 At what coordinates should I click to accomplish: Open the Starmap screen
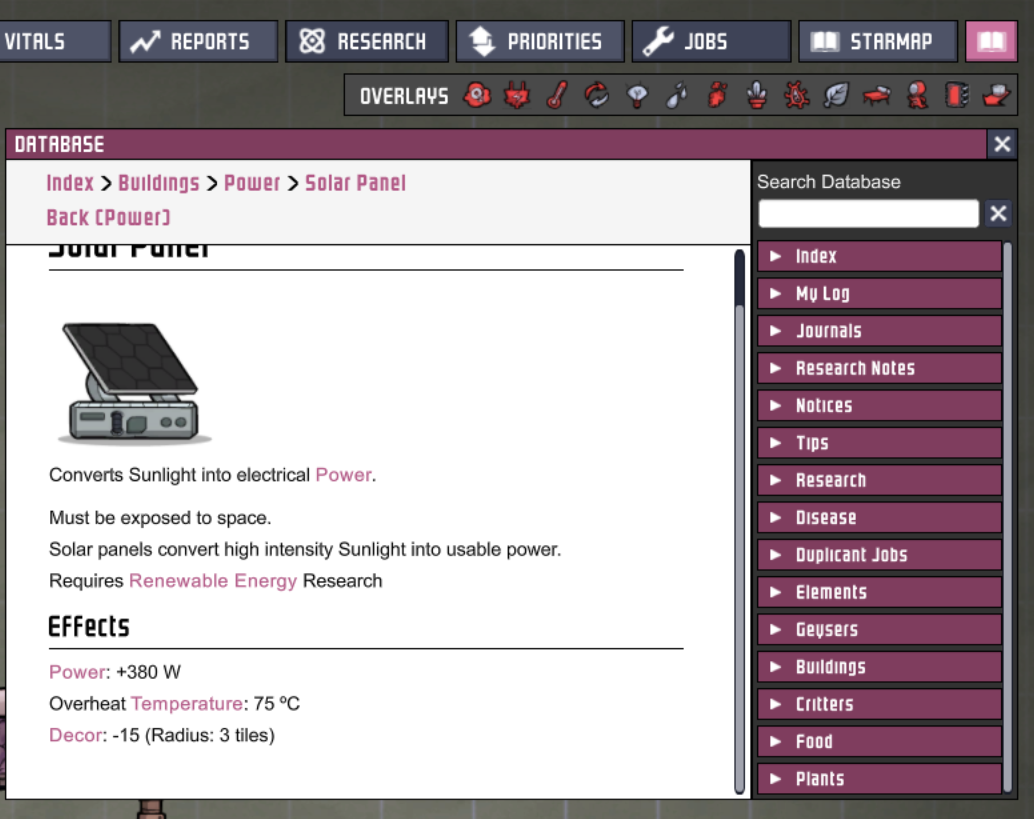[x=877, y=42]
